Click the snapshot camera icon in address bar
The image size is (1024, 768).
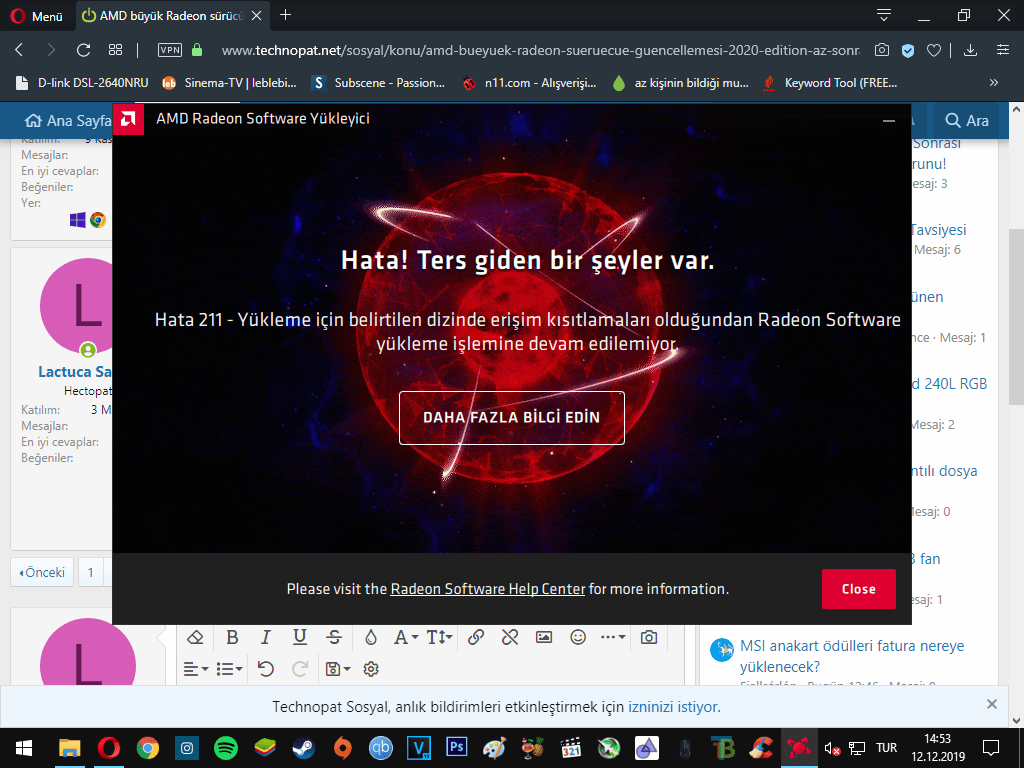pos(882,50)
